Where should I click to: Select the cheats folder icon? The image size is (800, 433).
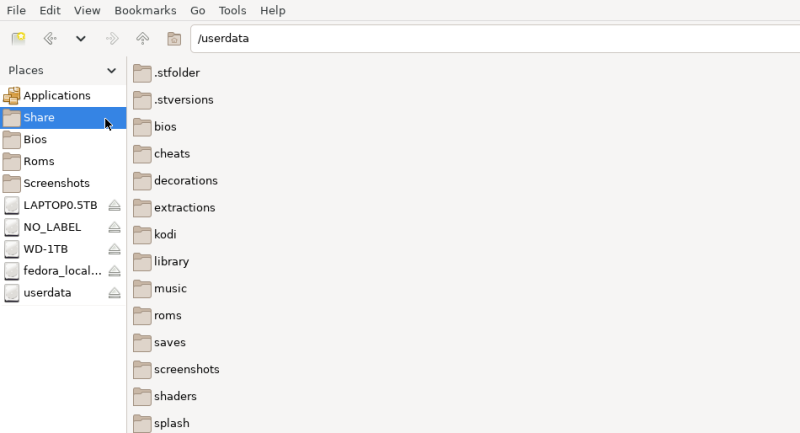(x=142, y=154)
